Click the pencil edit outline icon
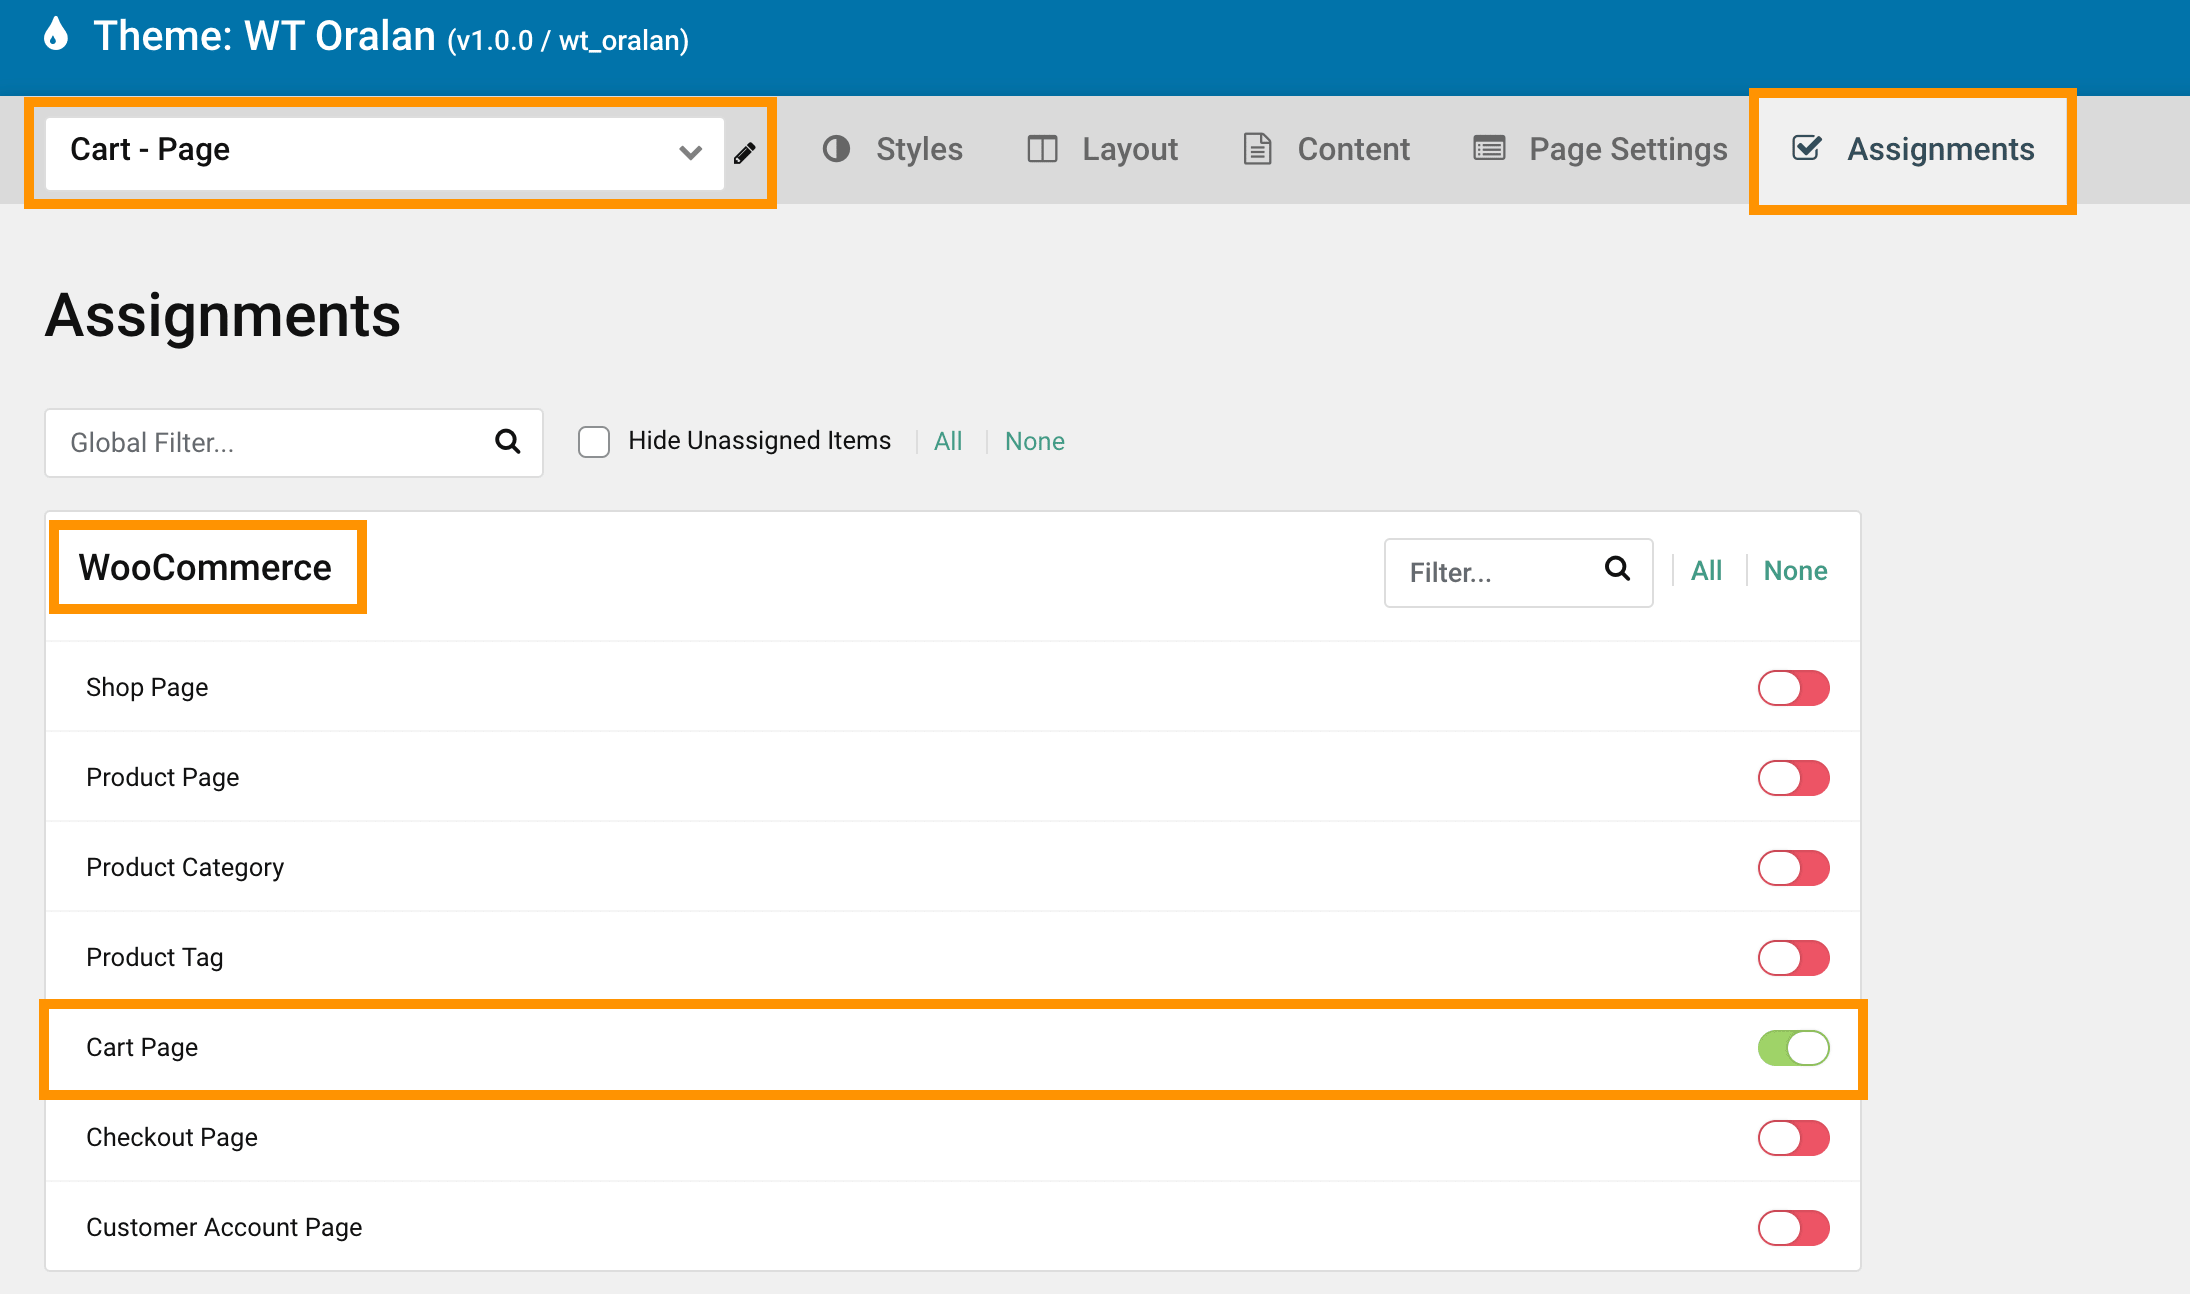 744,153
